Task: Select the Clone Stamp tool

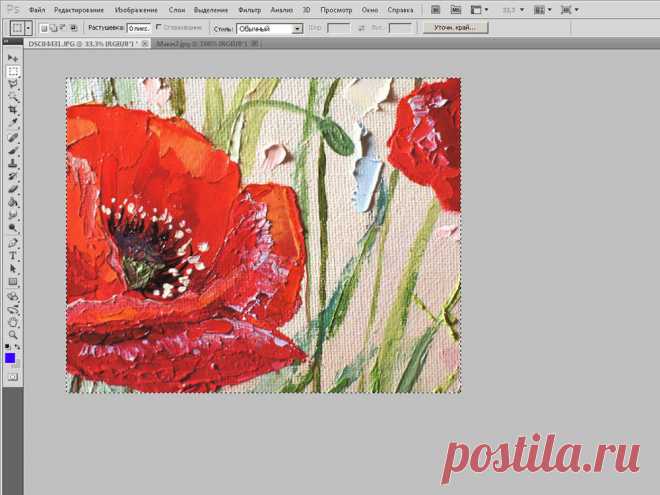Action: click(13, 163)
